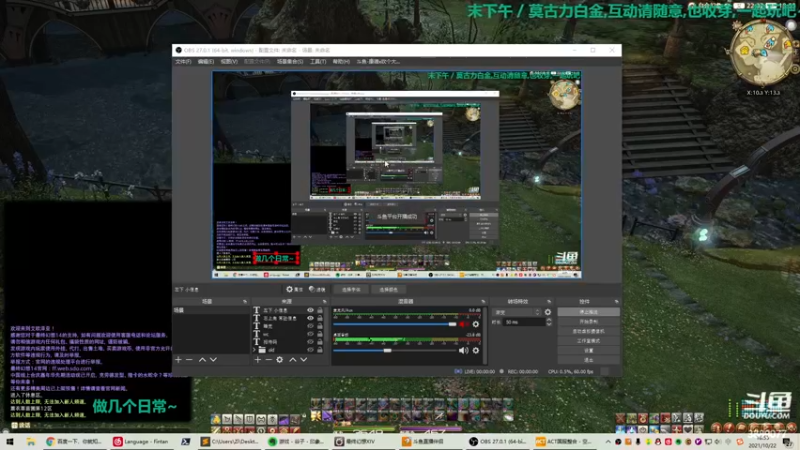Open the Windows Start menu
The width and height of the screenshot is (800, 450).
9,442
